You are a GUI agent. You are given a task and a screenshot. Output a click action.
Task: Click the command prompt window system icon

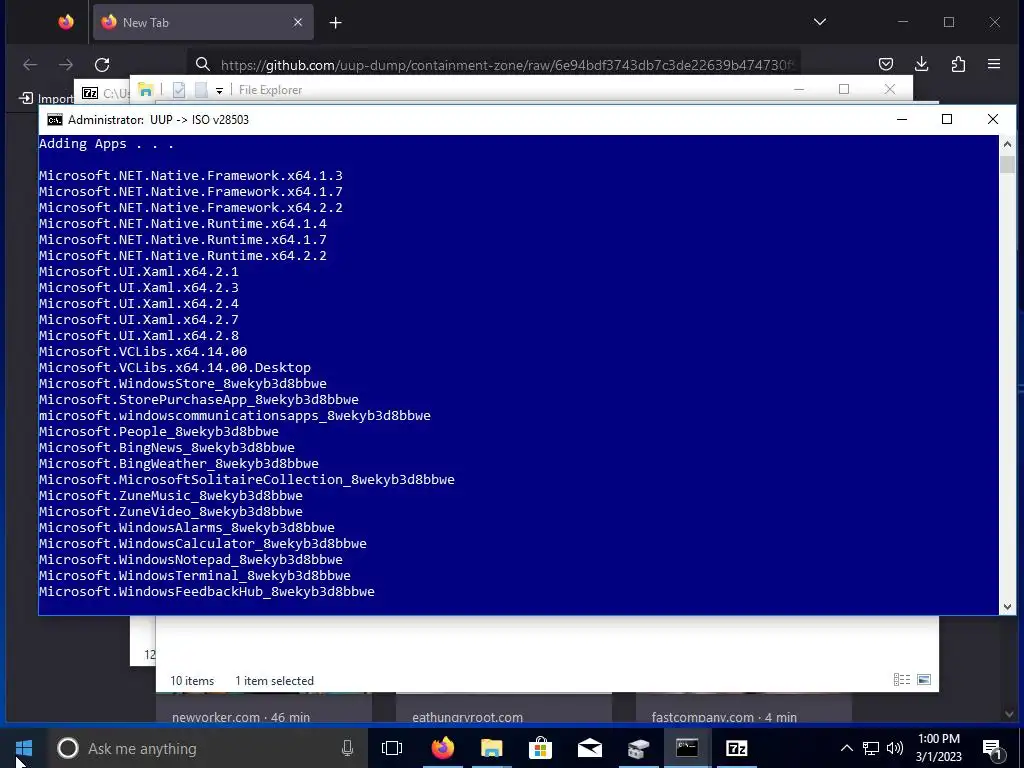[55, 120]
